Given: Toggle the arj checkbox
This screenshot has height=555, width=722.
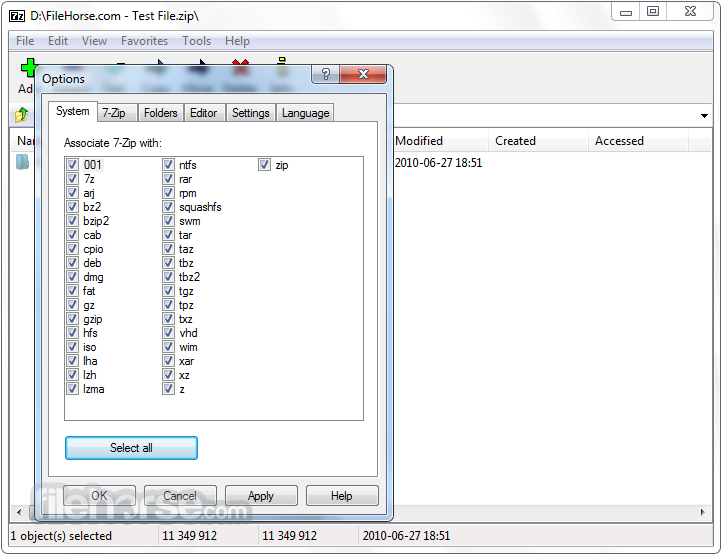Looking at the screenshot, I should click(73, 193).
